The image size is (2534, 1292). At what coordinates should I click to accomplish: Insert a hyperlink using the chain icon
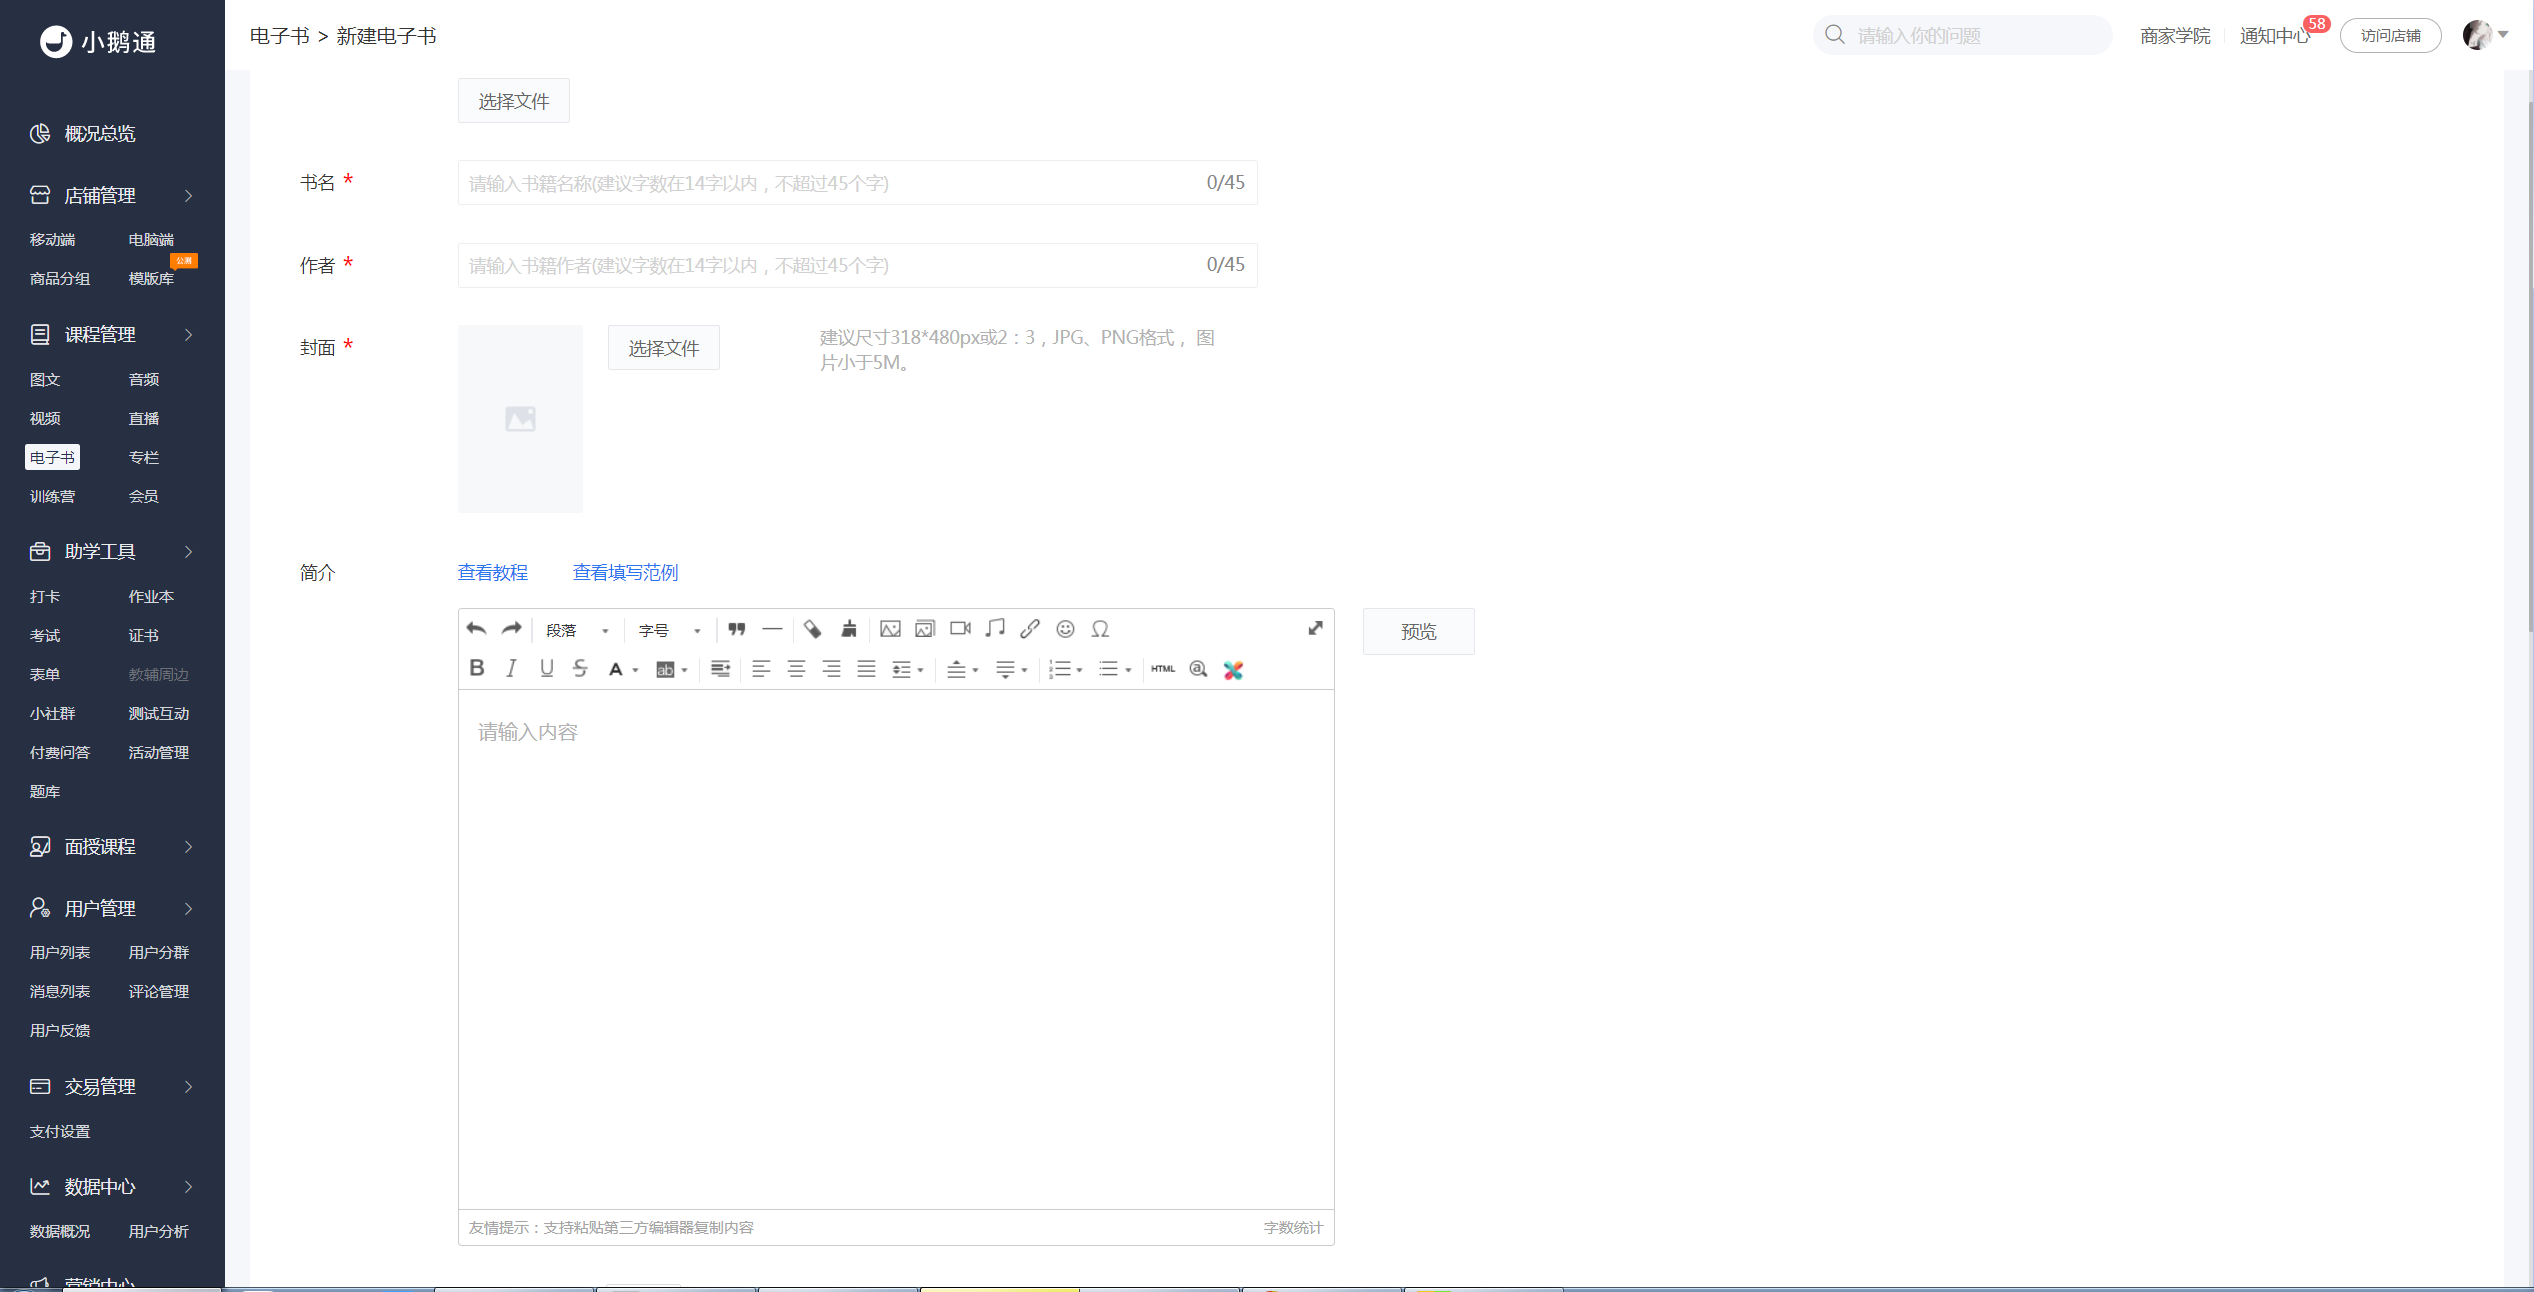coord(1030,629)
